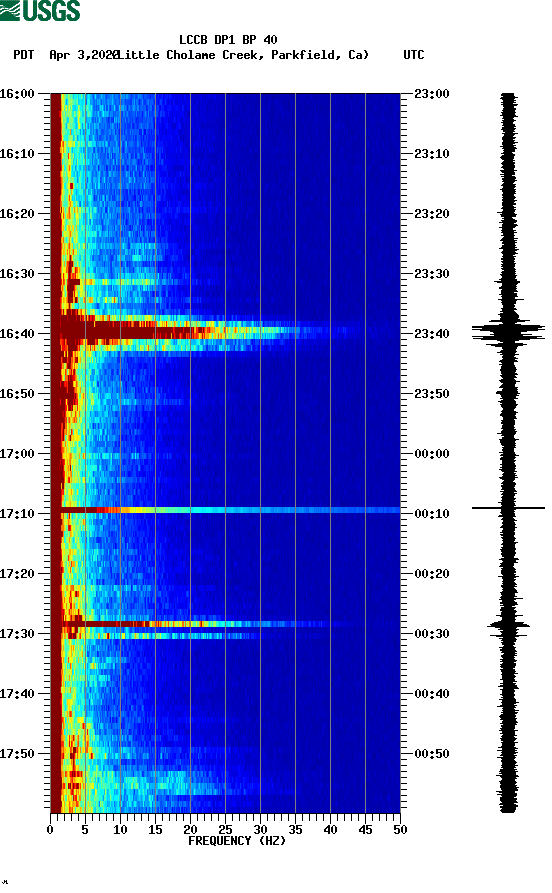This screenshot has height=893, width=552.
Task: Click the '16:40' PDT time label
Action: click(17, 334)
